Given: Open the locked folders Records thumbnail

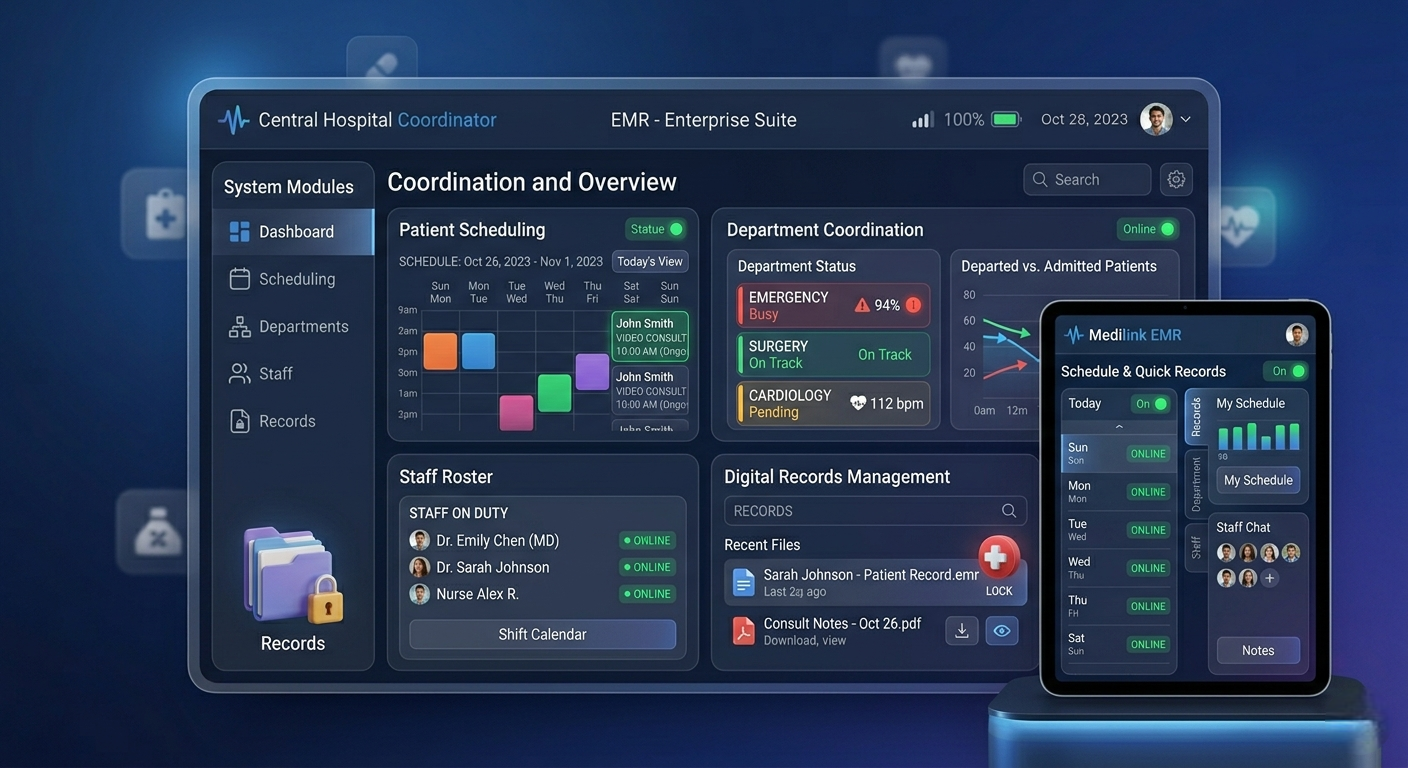Looking at the screenshot, I should (293, 576).
